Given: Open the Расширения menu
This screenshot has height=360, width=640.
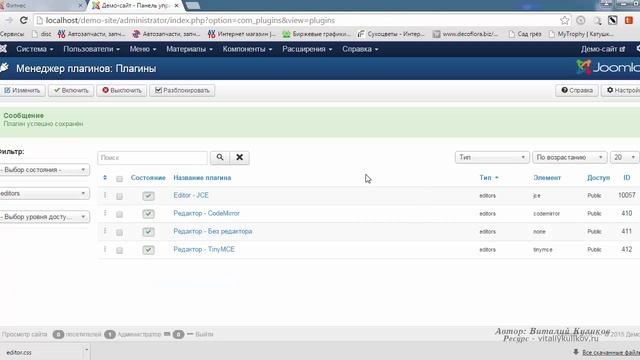Looking at the screenshot, I should [307, 49].
